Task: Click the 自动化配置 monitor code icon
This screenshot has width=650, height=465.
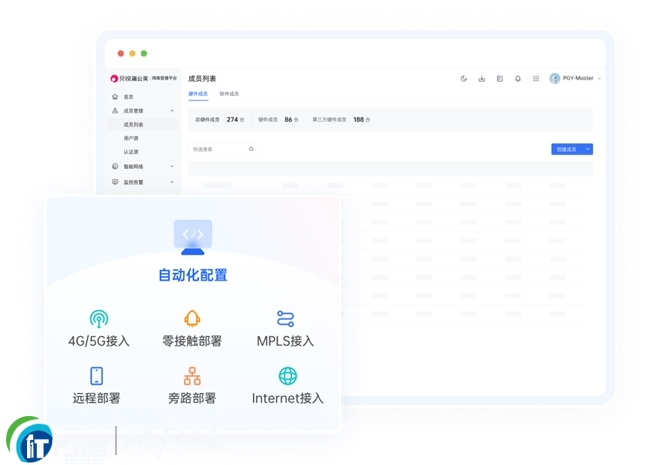Action: pyautogui.click(x=192, y=236)
